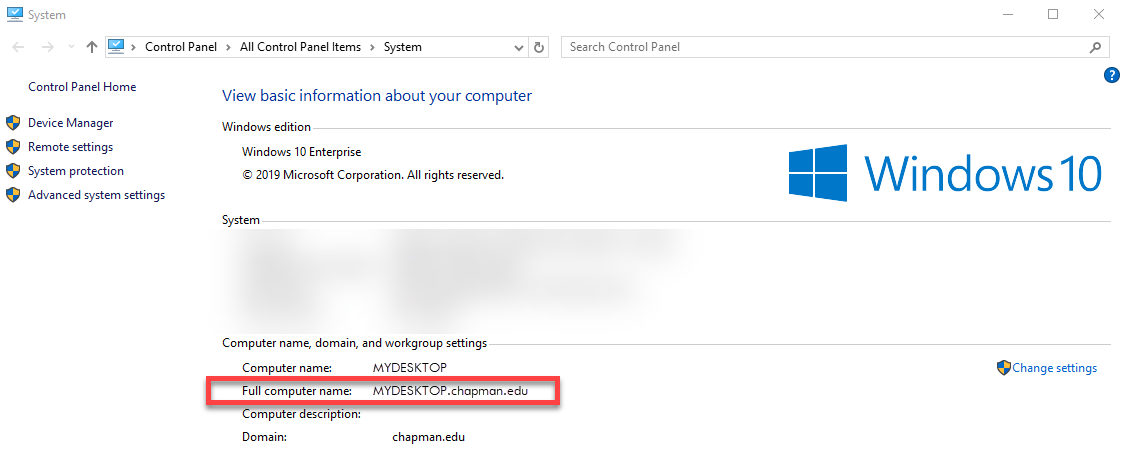Screen dimensions: 1121x458
Task: Expand the address bar history dropdown
Action: pos(519,47)
